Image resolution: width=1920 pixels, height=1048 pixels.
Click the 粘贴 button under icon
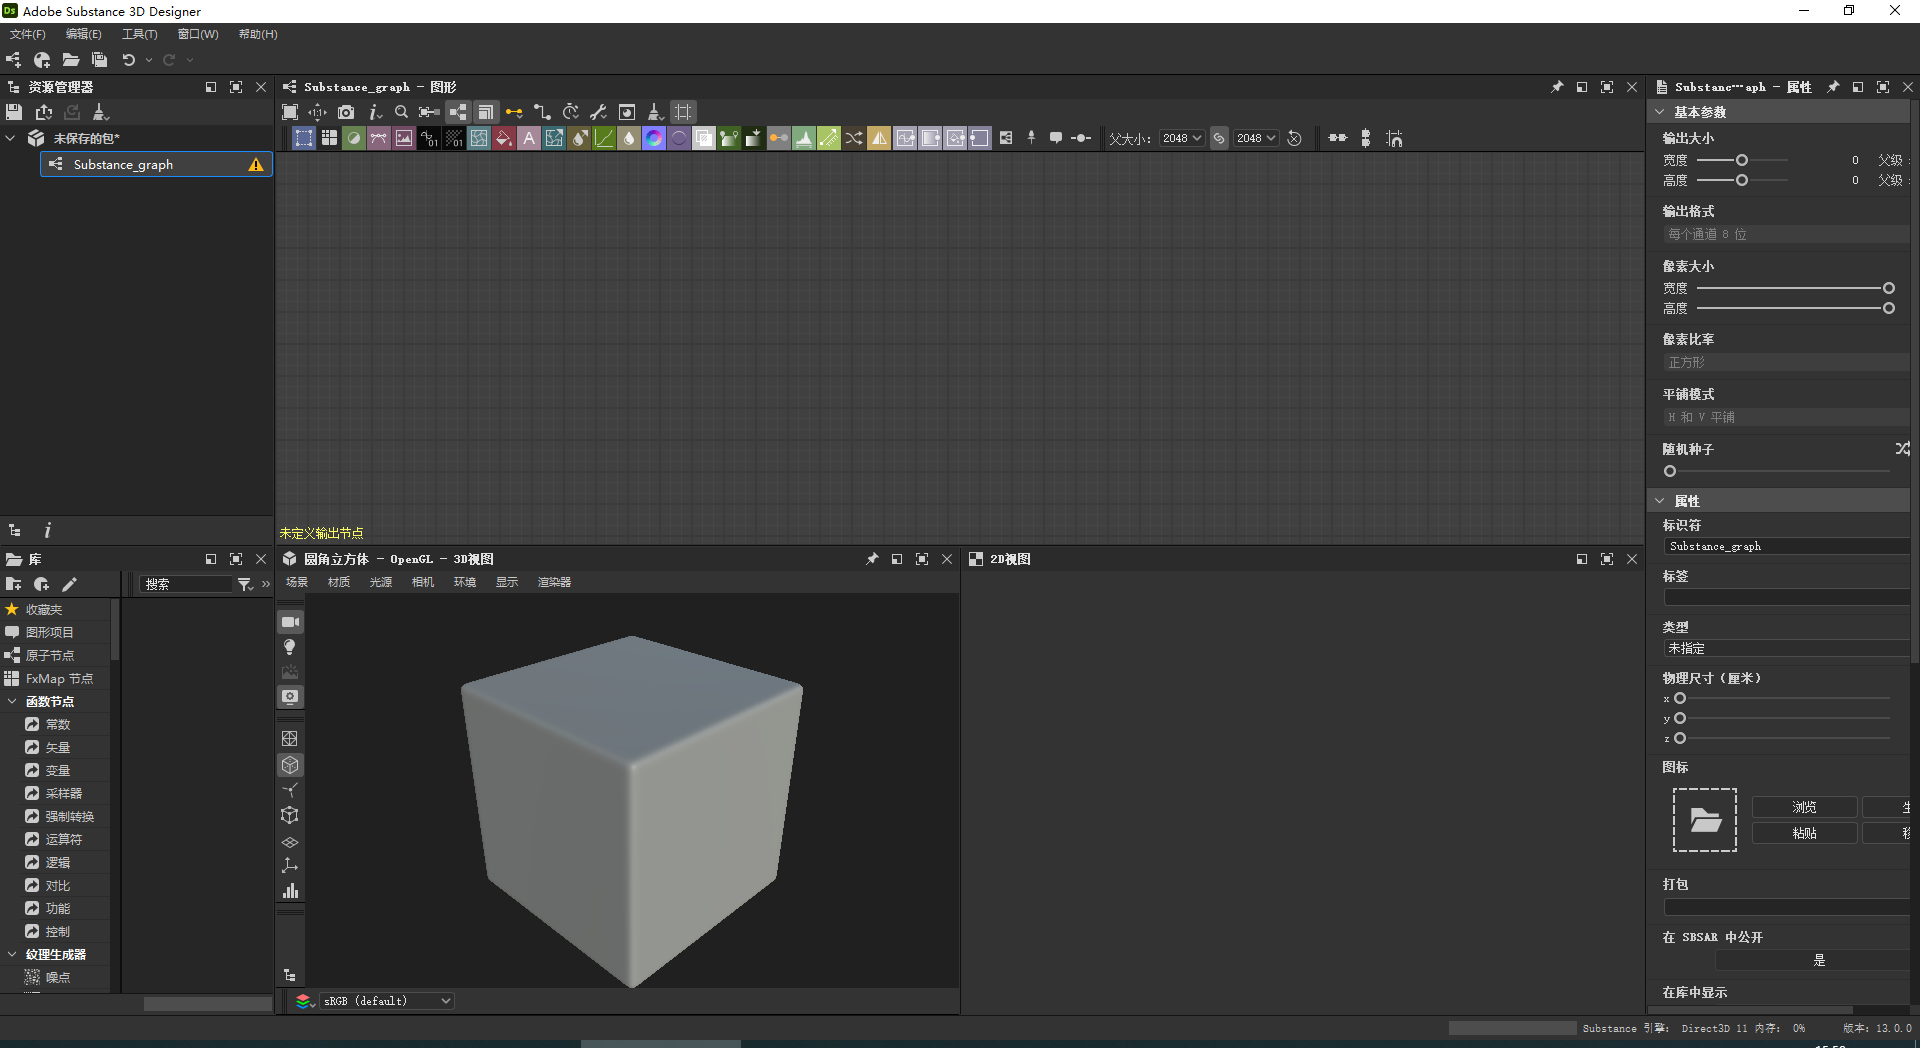click(x=1804, y=832)
